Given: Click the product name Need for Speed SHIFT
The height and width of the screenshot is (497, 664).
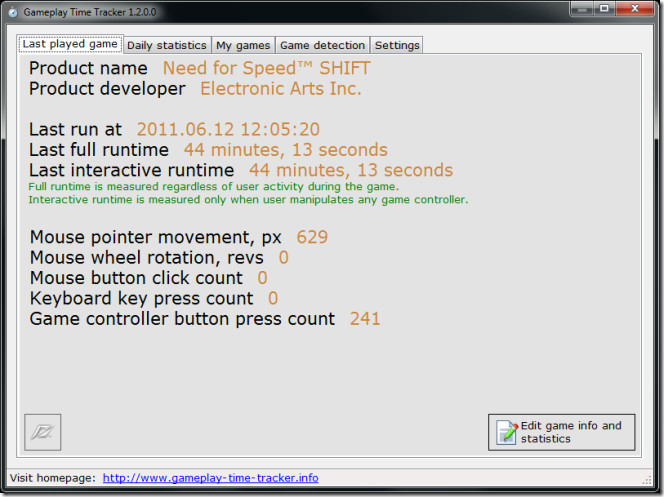Looking at the screenshot, I should coord(266,68).
